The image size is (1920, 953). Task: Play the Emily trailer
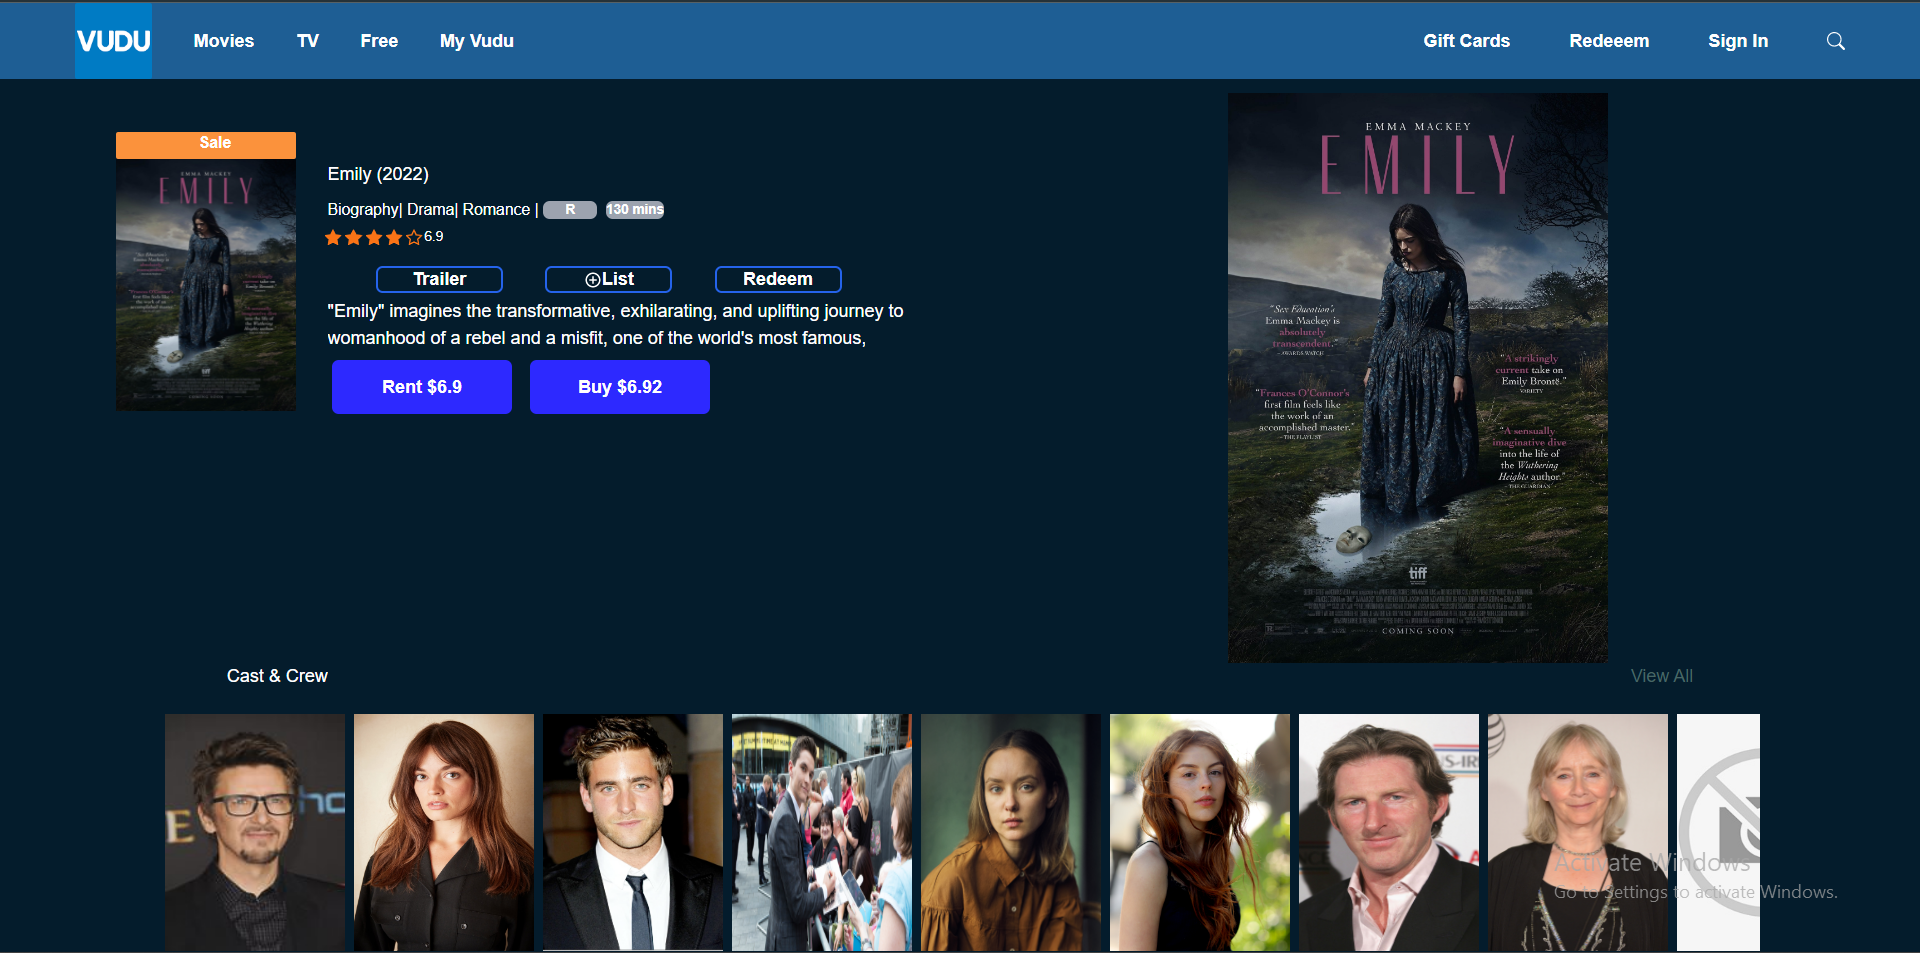pos(439,279)
